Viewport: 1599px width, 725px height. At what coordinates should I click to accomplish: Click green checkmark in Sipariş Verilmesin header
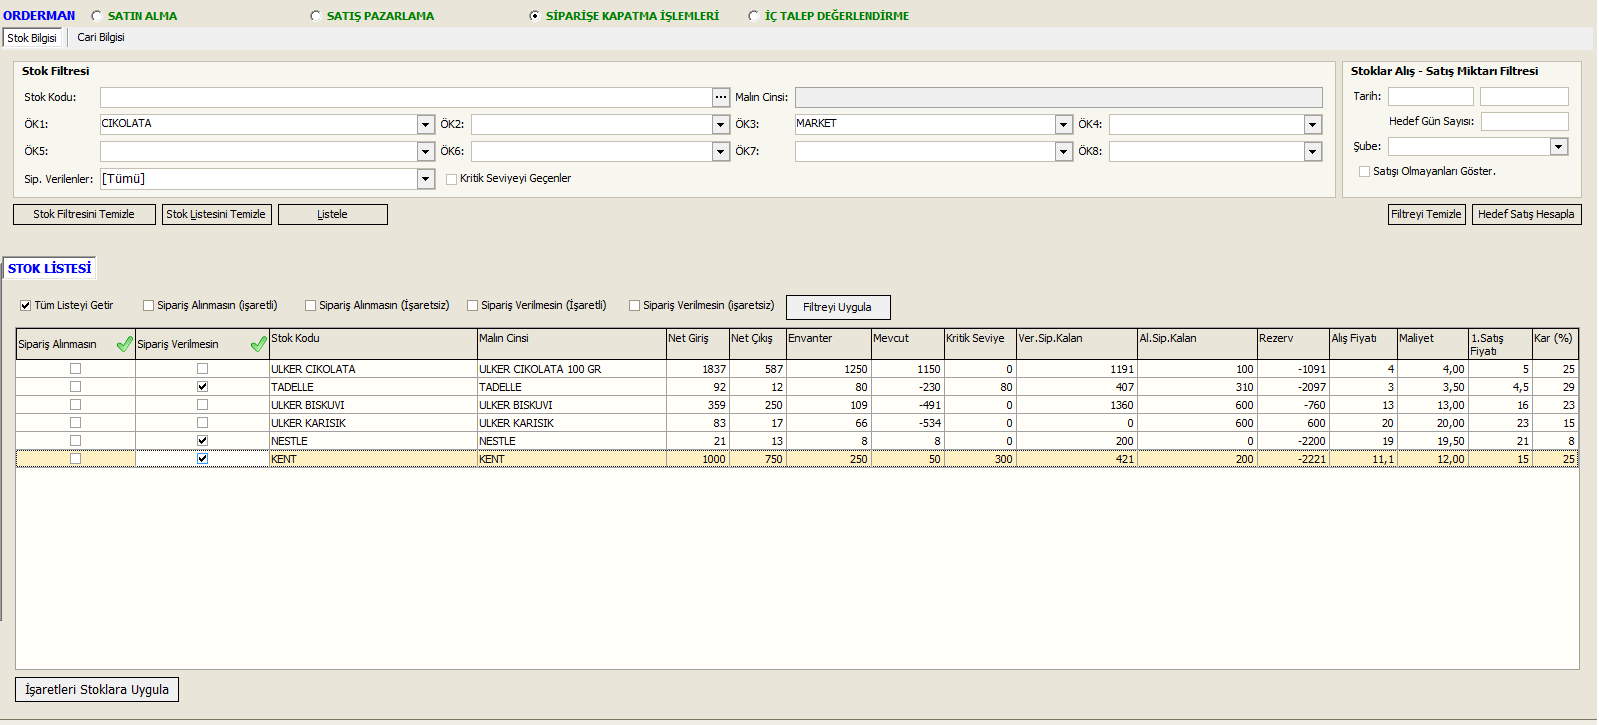click(x=258, y=344)
